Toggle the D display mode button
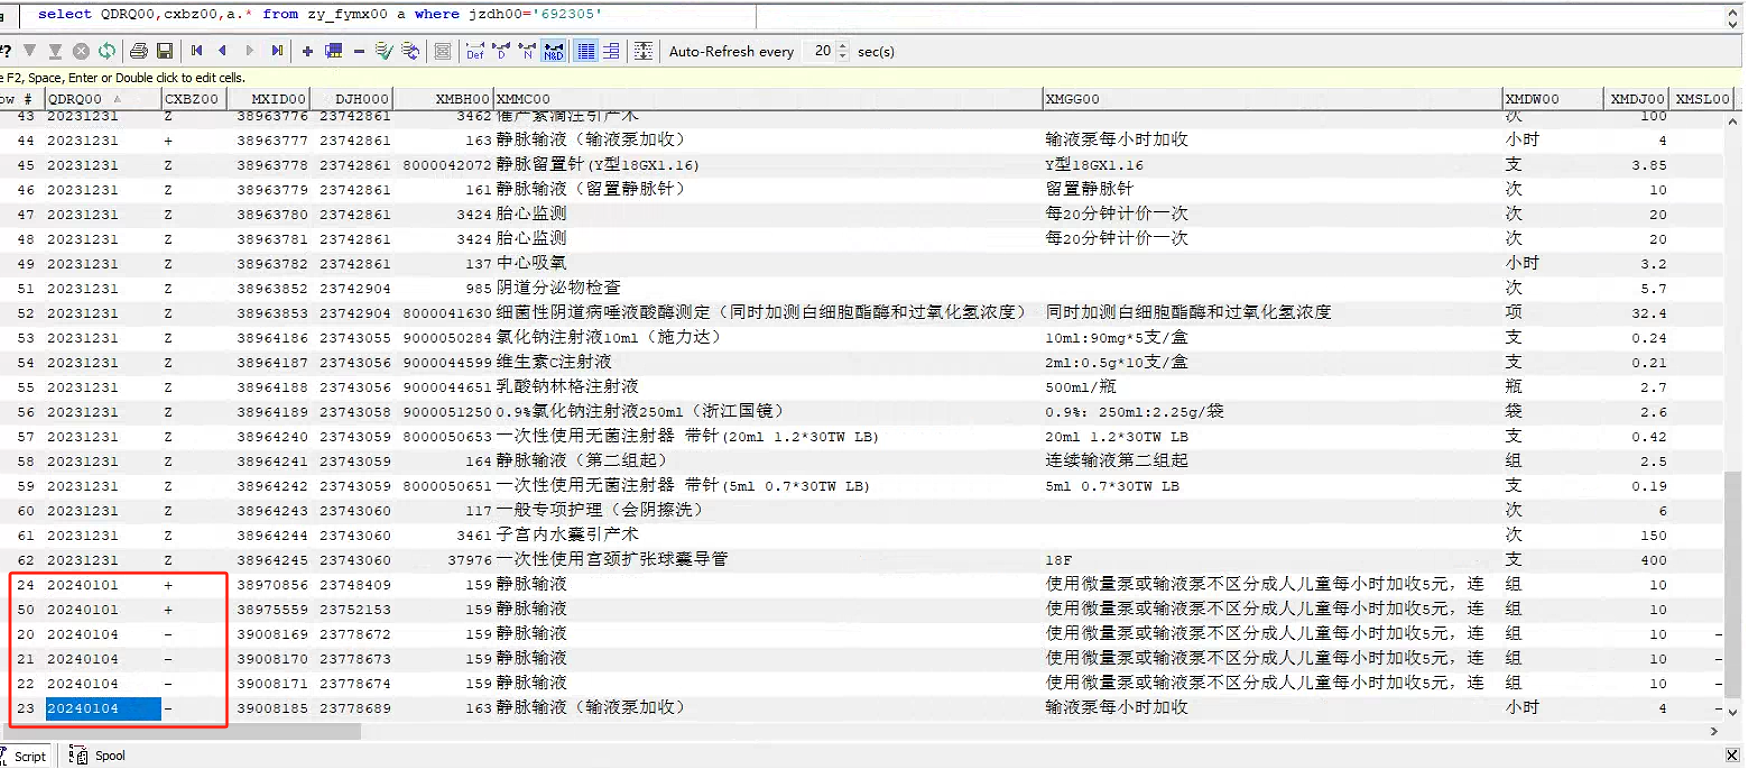Image resolution: width=1746 pixels, height=768 pixels. tap(501, 51)
